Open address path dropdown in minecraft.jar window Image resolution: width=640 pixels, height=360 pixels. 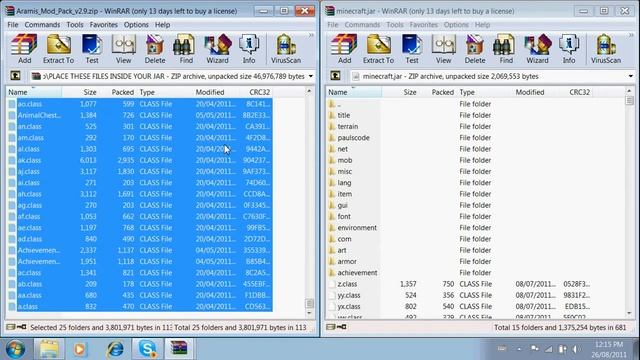[631, 76]
